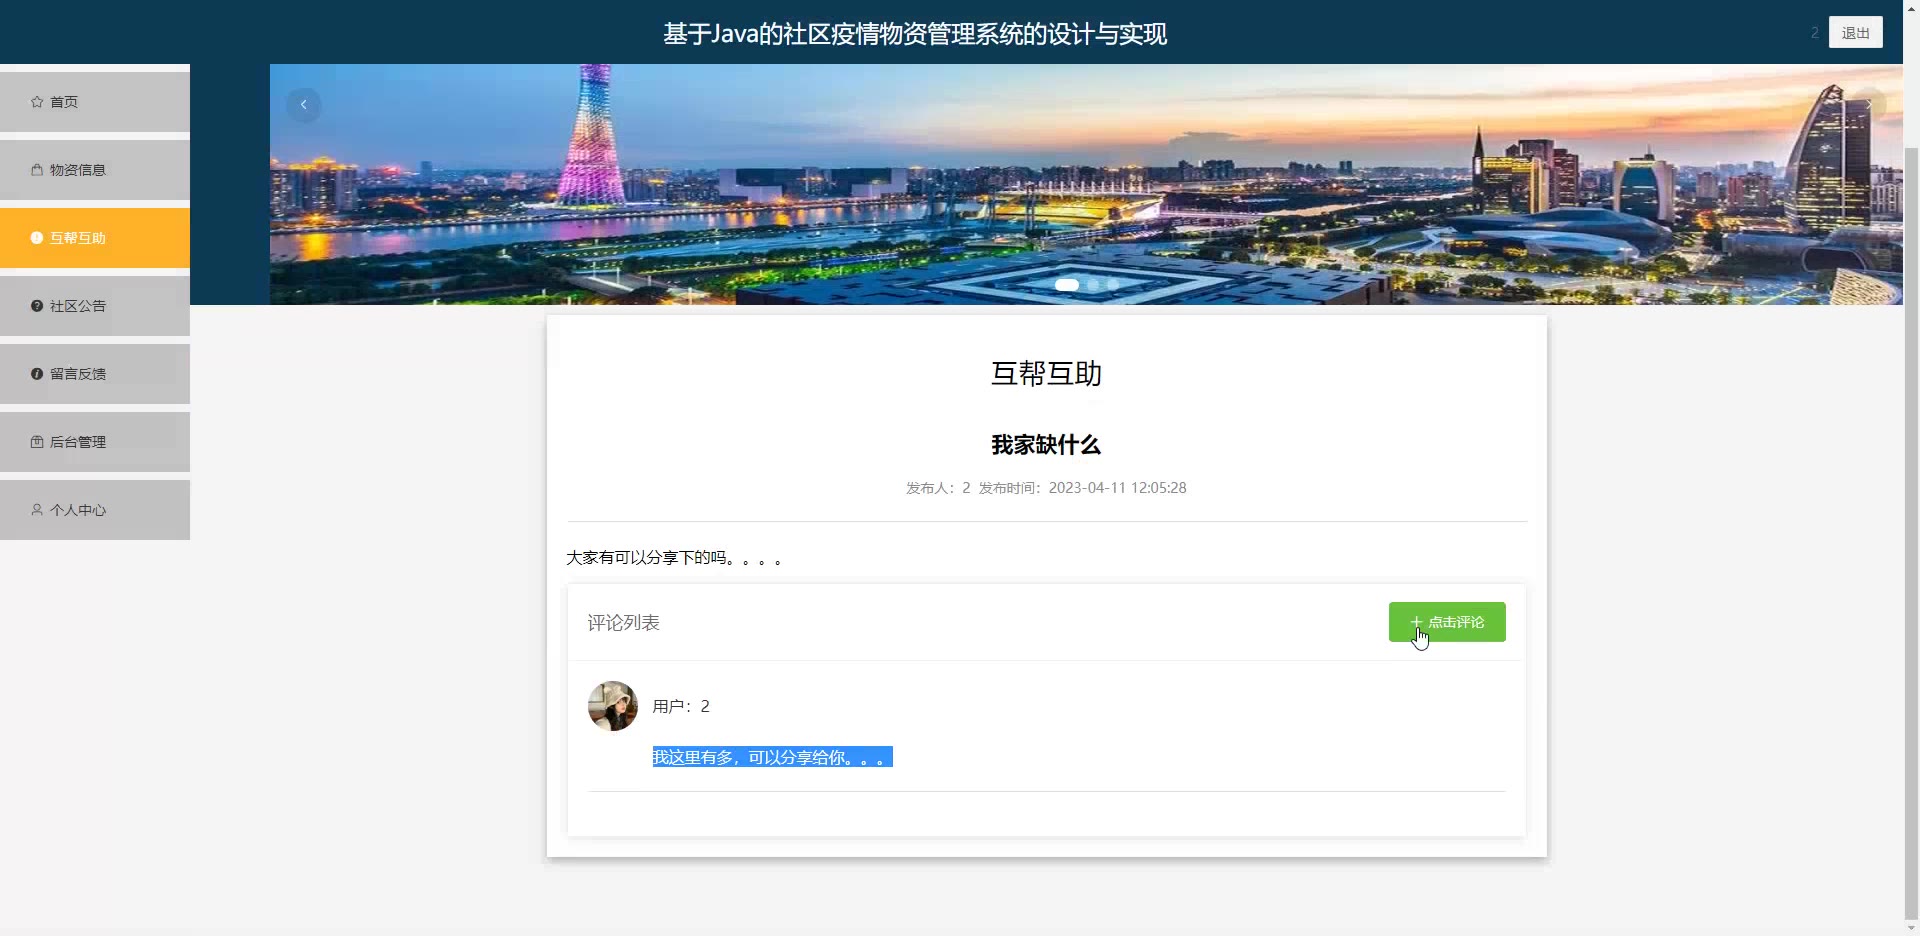Click the avatar of commenter 用户: 2
This screenshot has height=936, width=1920.
coord(613,706)
